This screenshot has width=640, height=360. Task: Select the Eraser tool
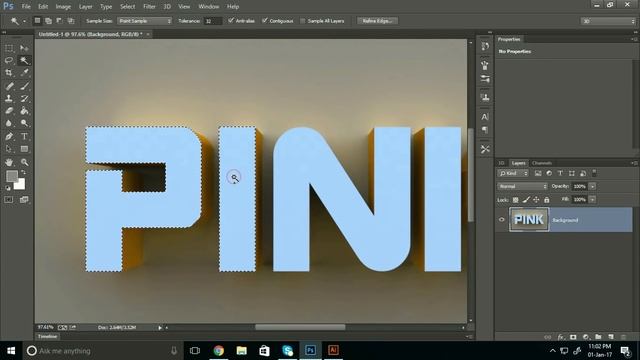point(9,111)
